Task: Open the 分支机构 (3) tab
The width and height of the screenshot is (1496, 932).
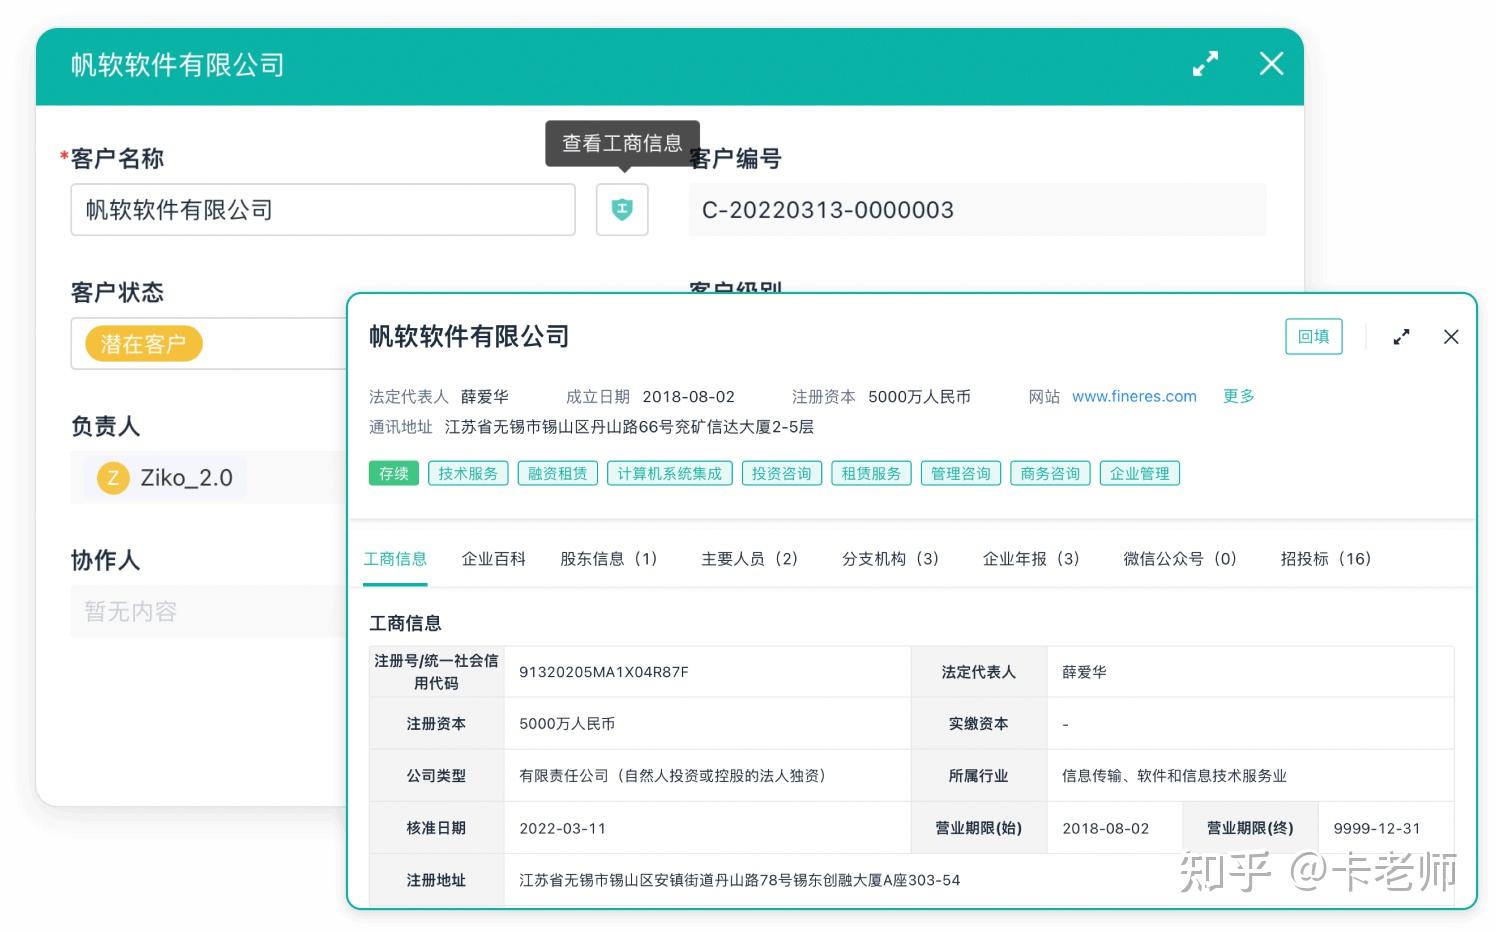Action: (891, 558)
